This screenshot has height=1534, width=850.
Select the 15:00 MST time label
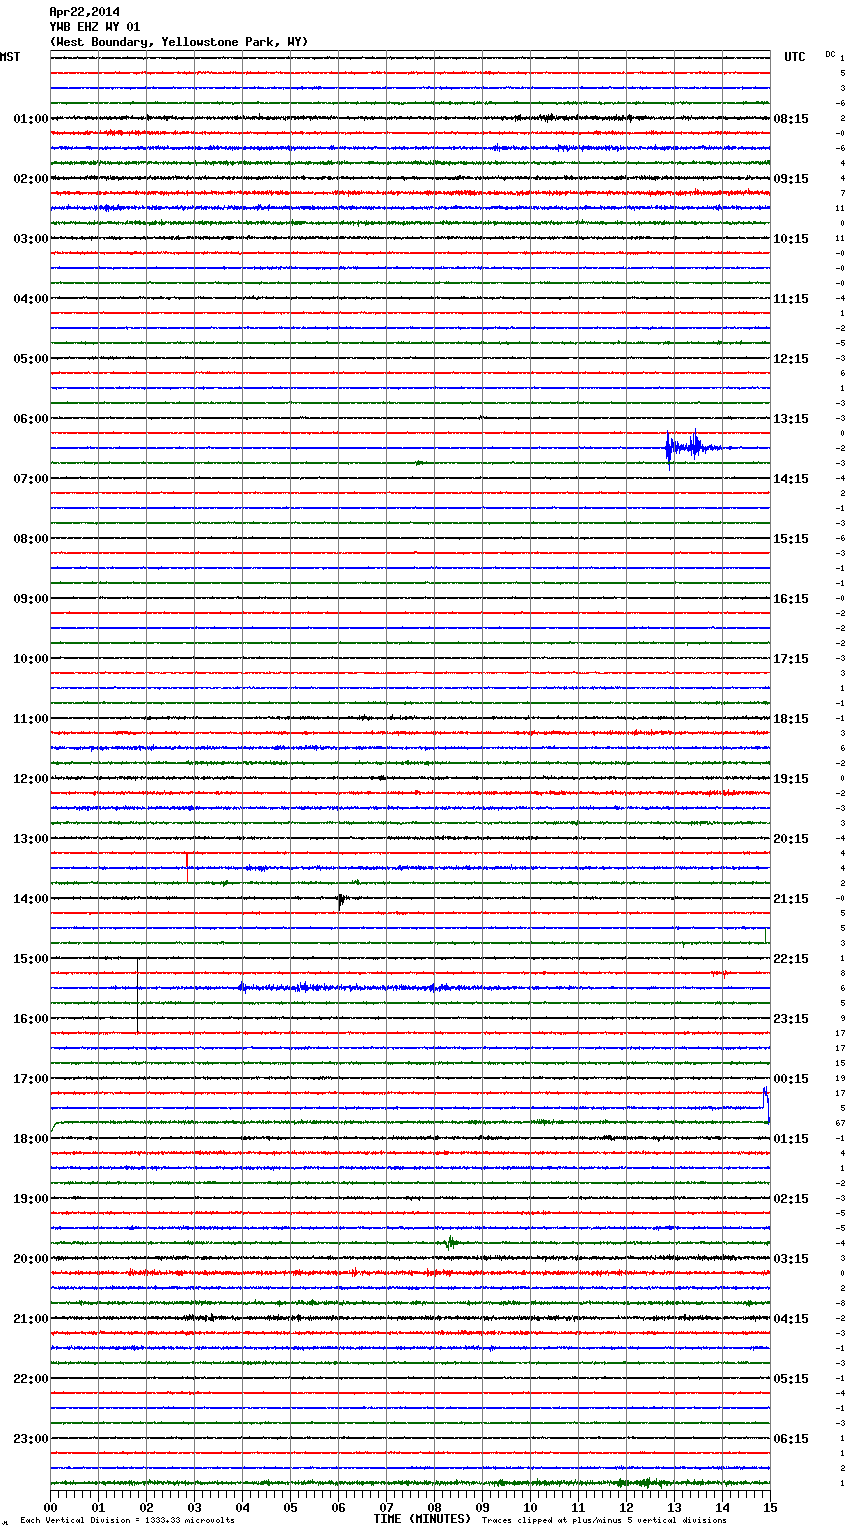[x=30, y=959]
